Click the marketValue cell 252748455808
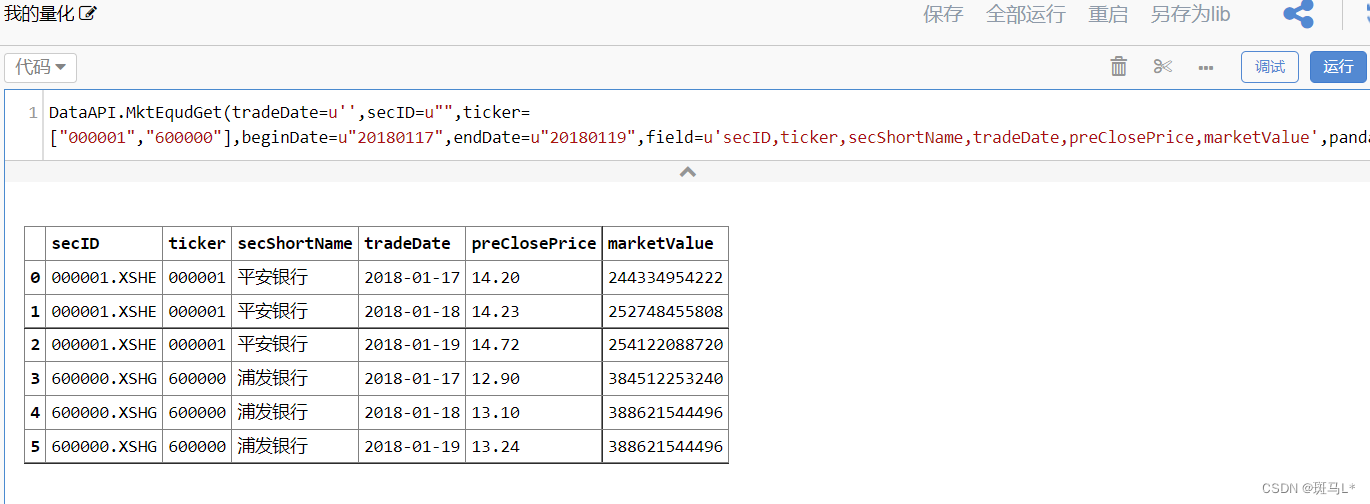 pyautogui.click(x=665, y=312)
